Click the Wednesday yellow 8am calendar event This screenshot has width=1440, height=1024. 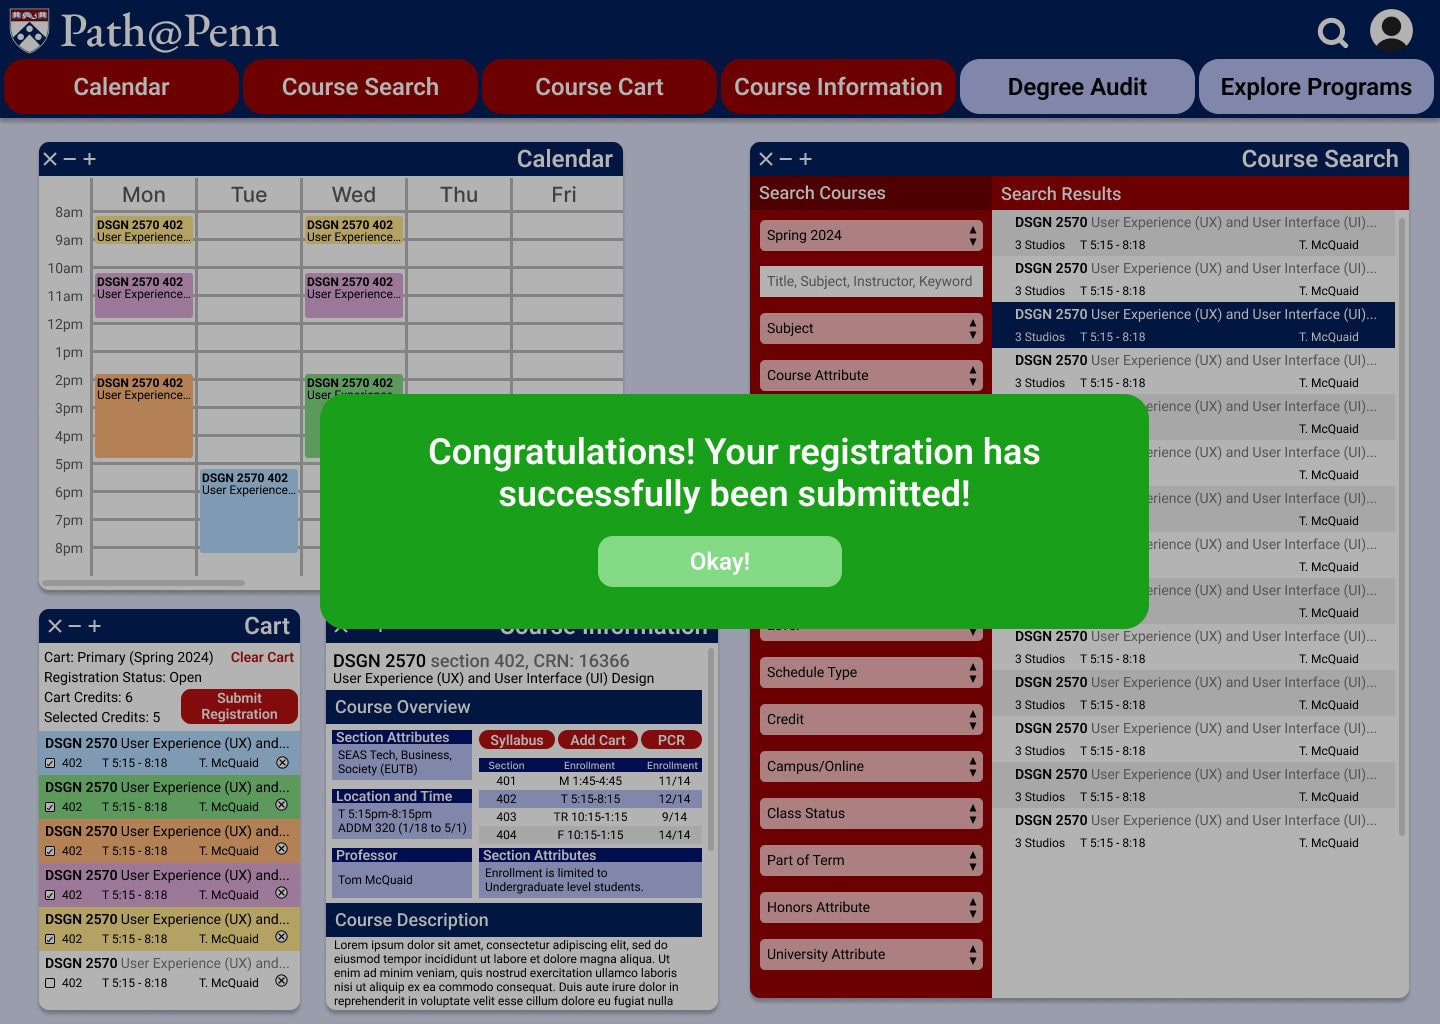[x=354, y=230]
